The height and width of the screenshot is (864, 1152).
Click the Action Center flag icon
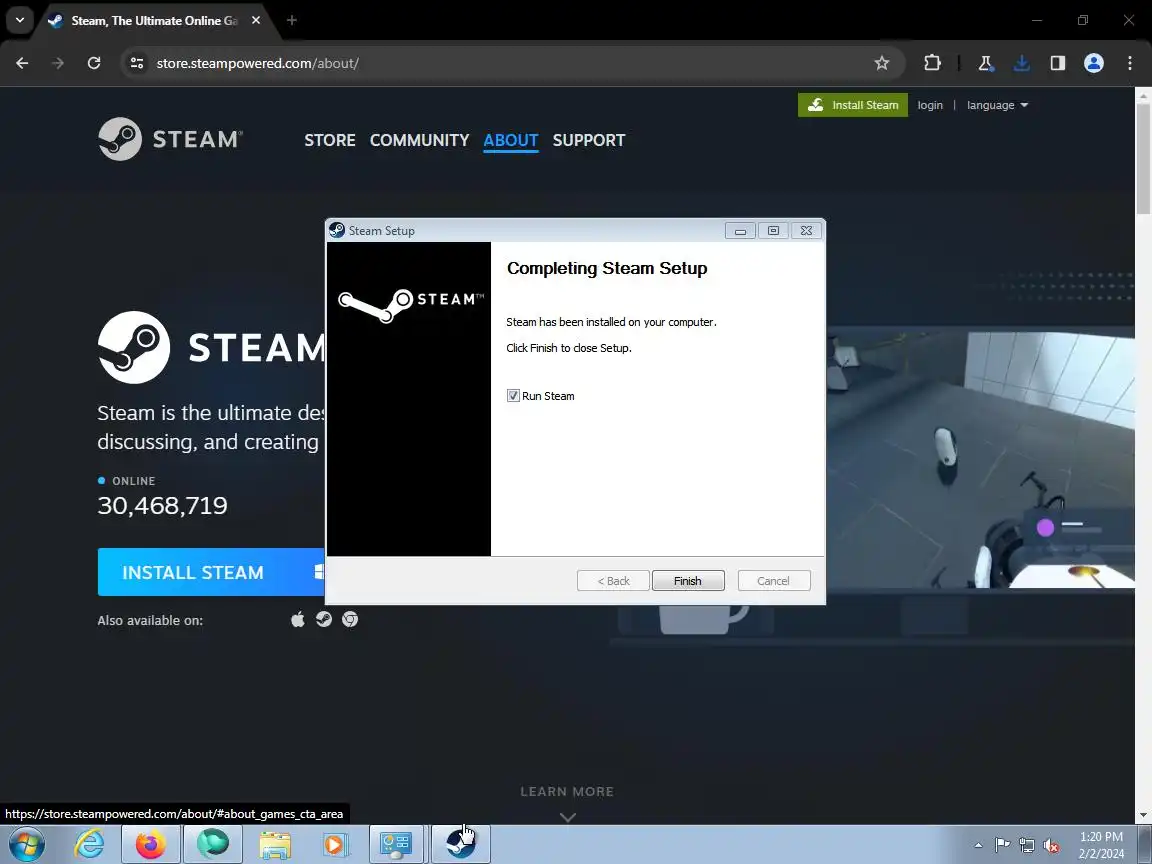1002,845
